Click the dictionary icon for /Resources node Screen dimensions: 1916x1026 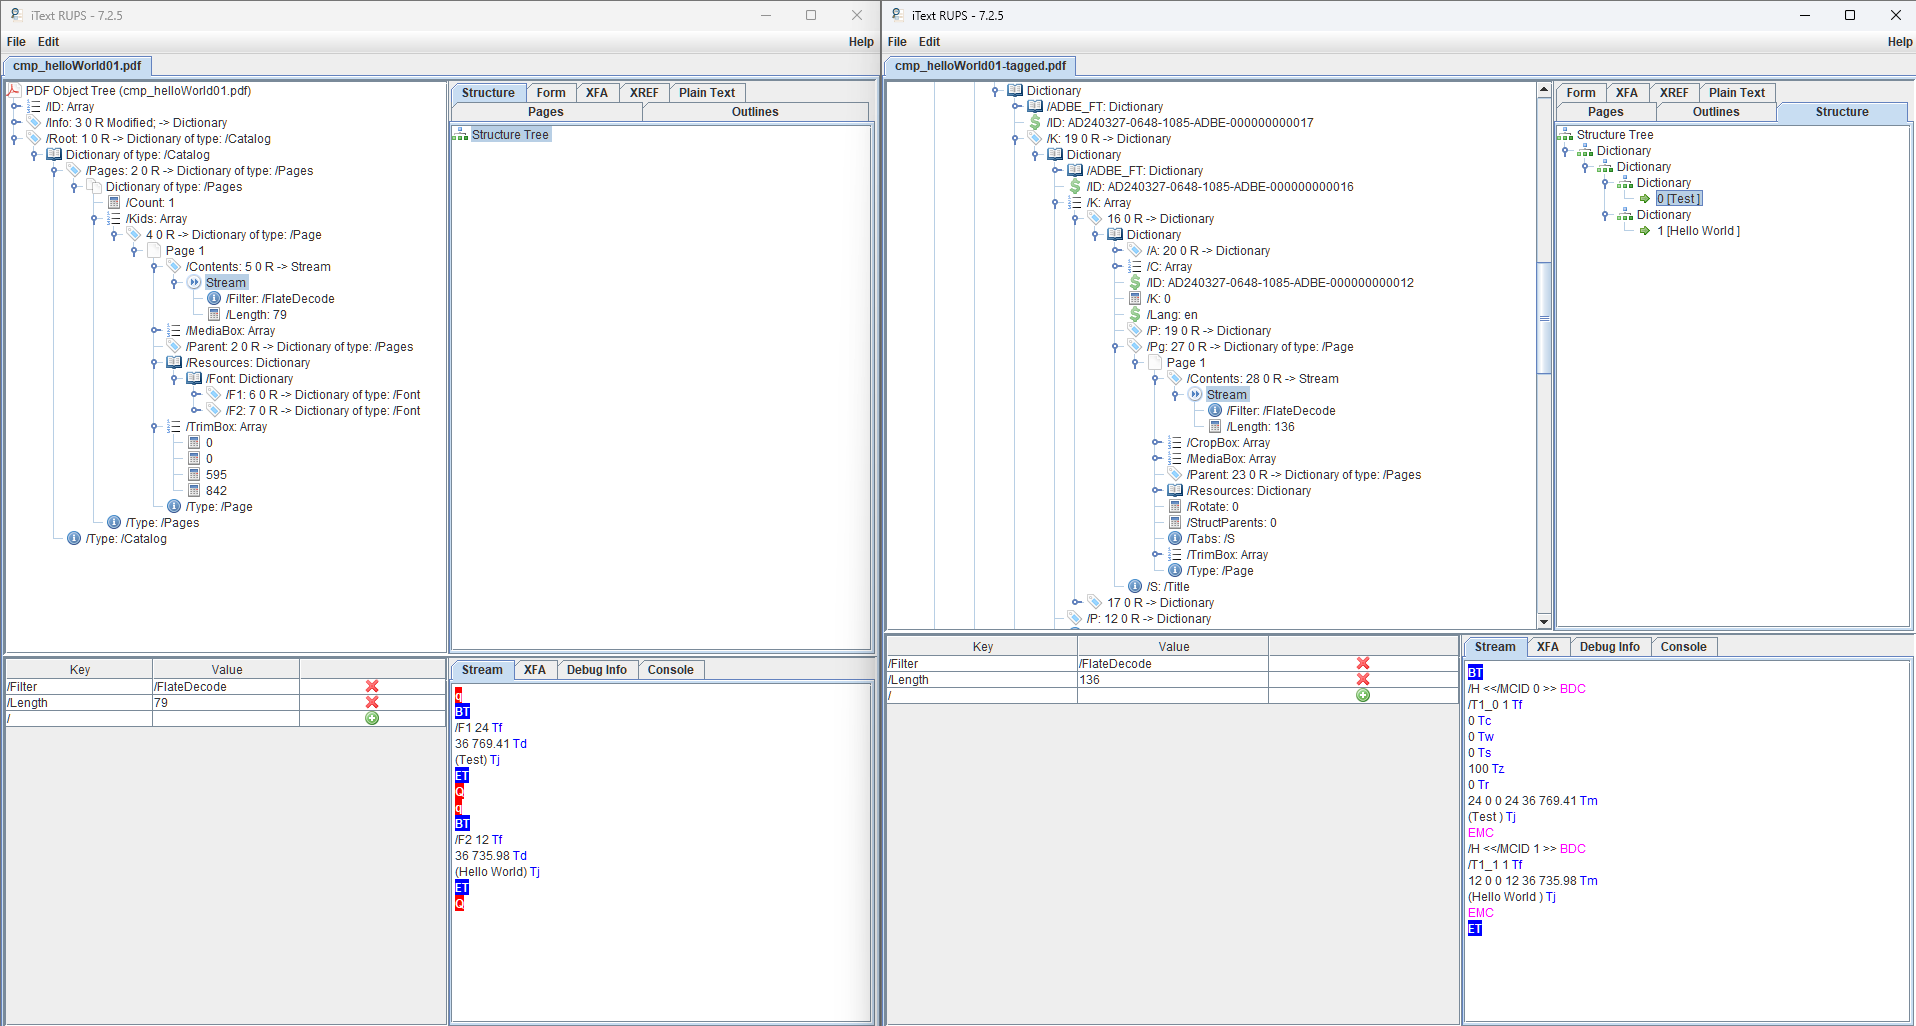(175, 362)
